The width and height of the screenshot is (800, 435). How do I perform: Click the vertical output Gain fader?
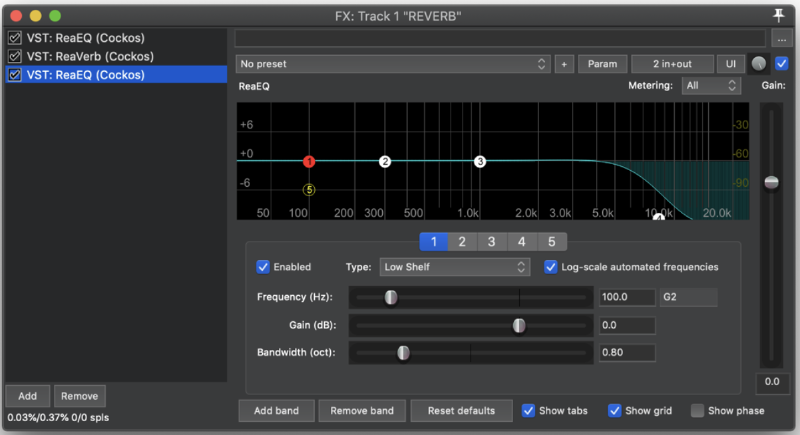tap(771, 182)
